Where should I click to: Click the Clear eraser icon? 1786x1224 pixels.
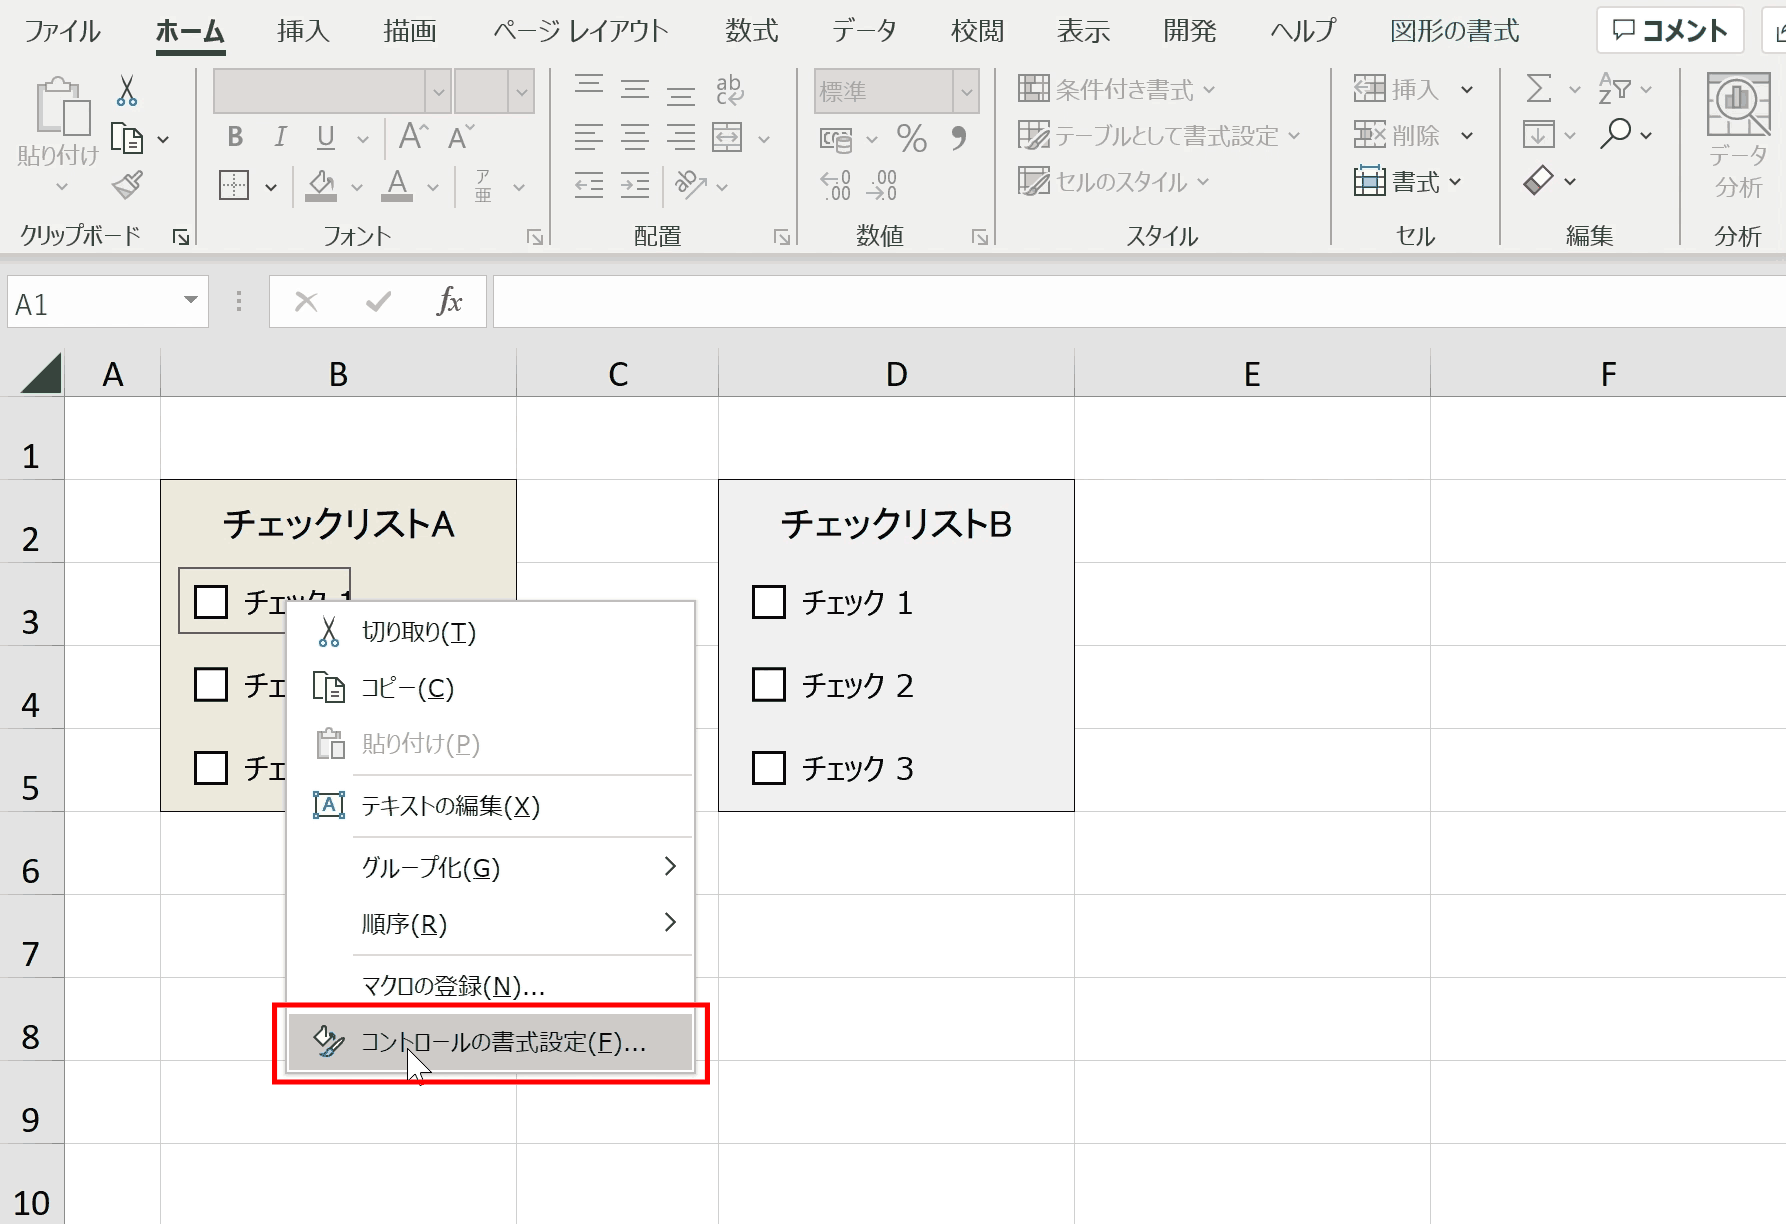(1539, 181)
